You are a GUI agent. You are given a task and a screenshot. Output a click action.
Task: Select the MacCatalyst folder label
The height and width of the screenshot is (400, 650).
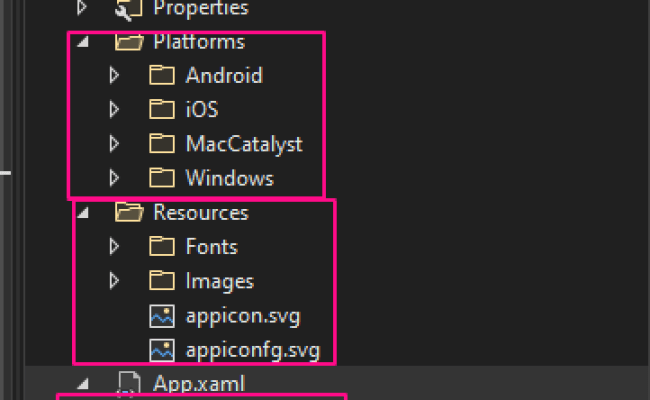coord(244,145)
